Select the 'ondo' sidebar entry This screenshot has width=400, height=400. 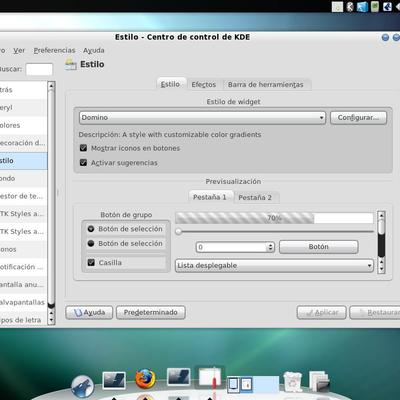click(23, 178)
